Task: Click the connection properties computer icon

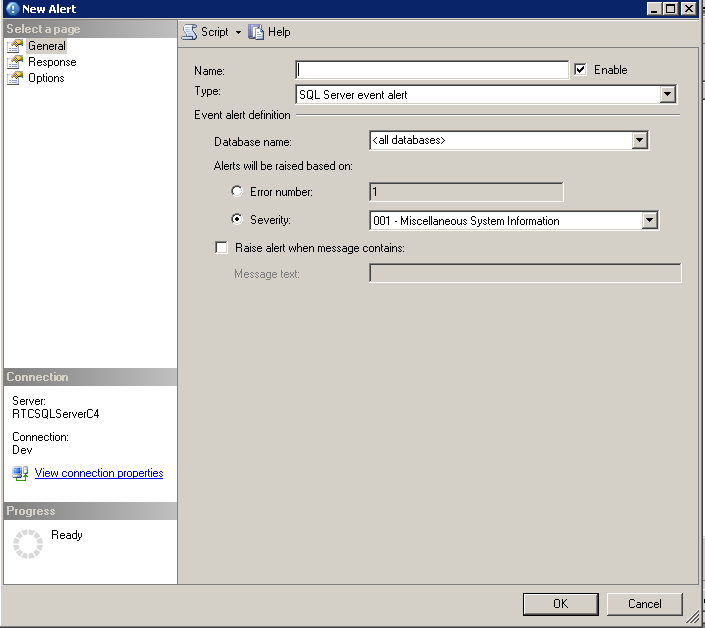Action: [20, 473]
